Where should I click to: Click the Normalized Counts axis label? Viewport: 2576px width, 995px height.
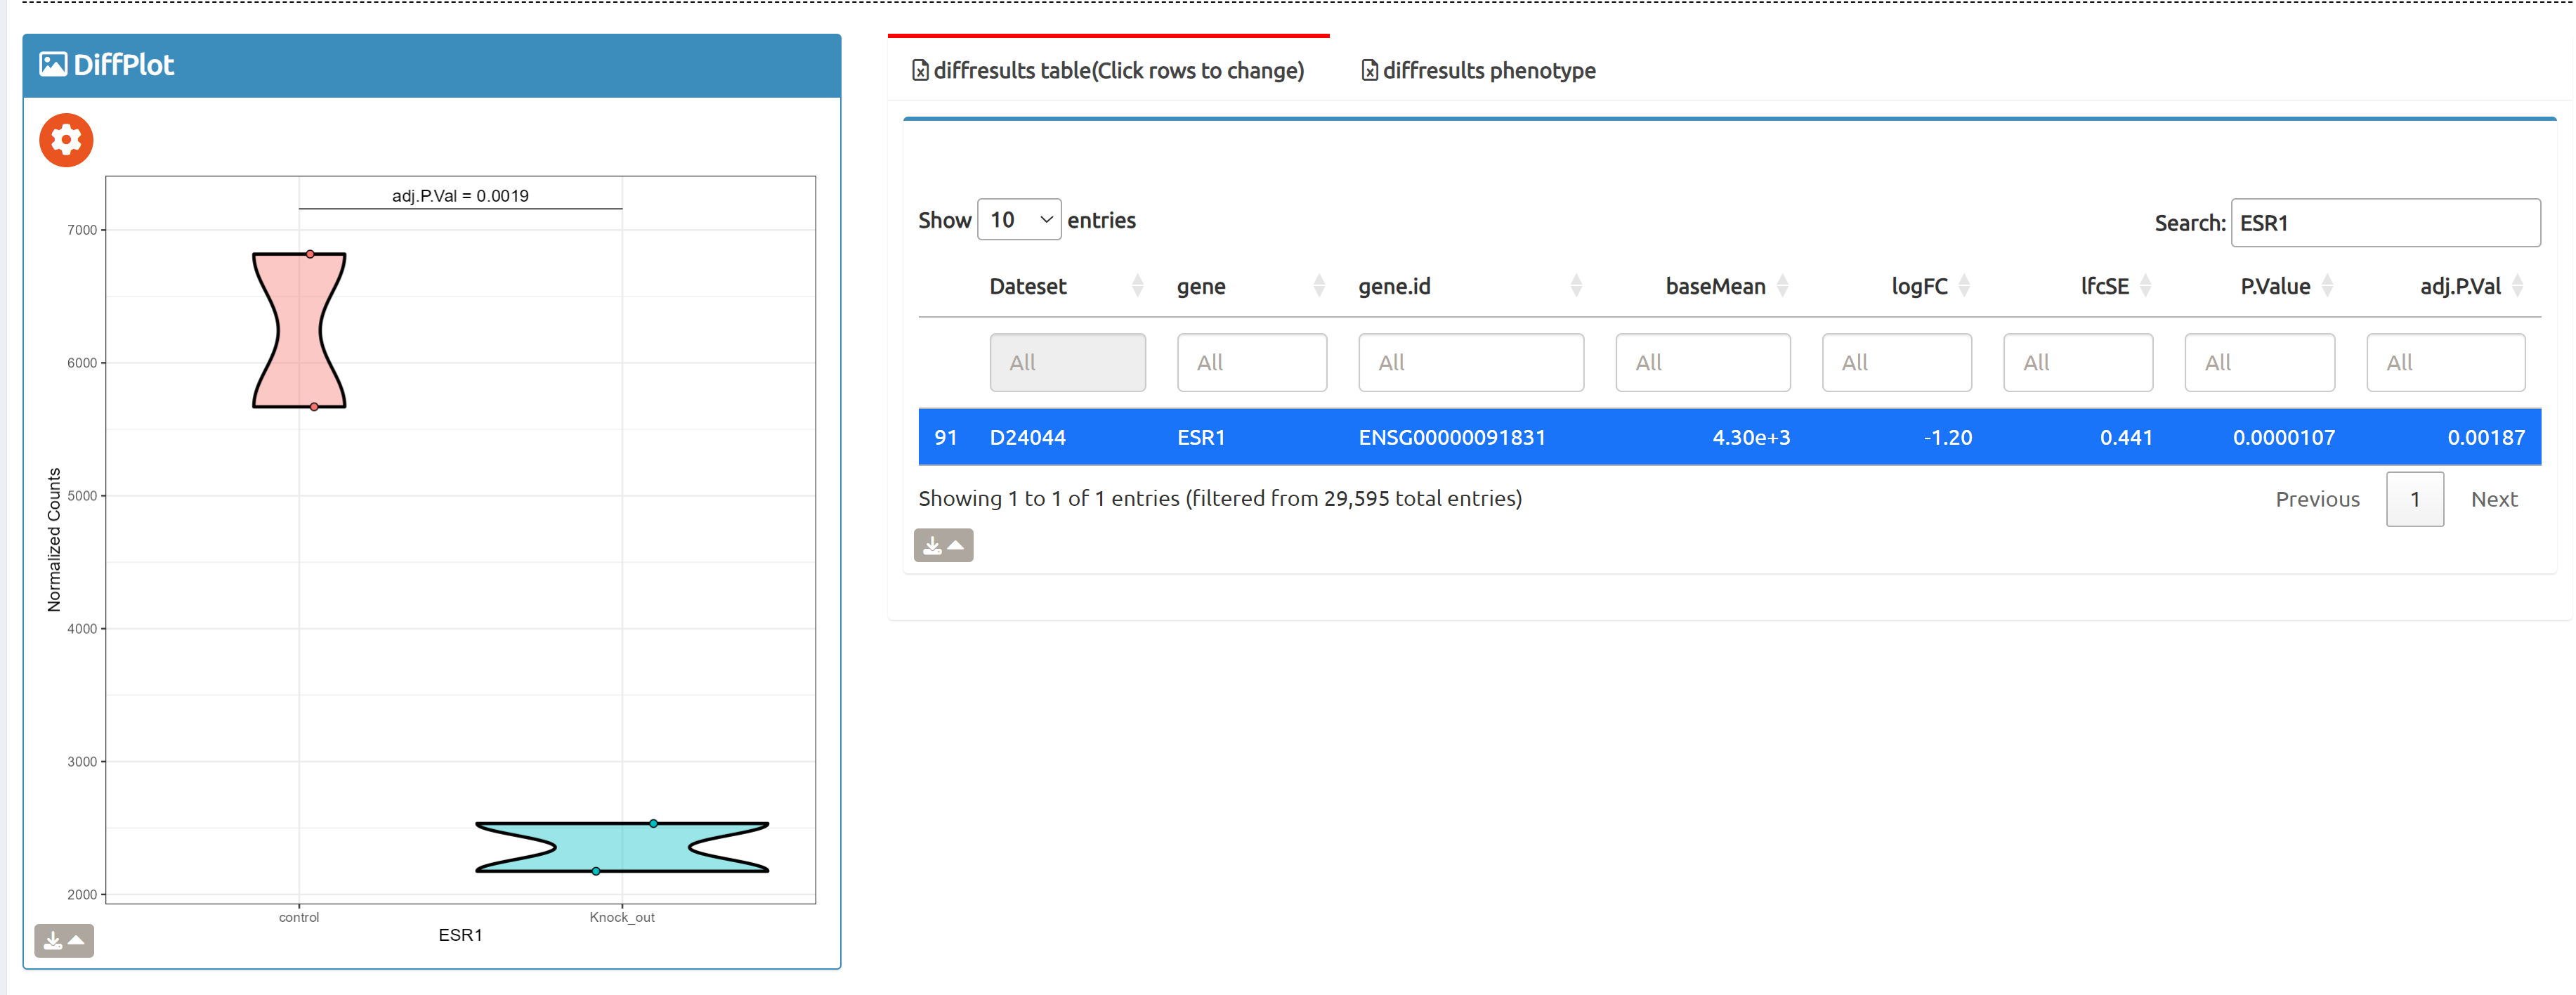[x=54, y=540]
